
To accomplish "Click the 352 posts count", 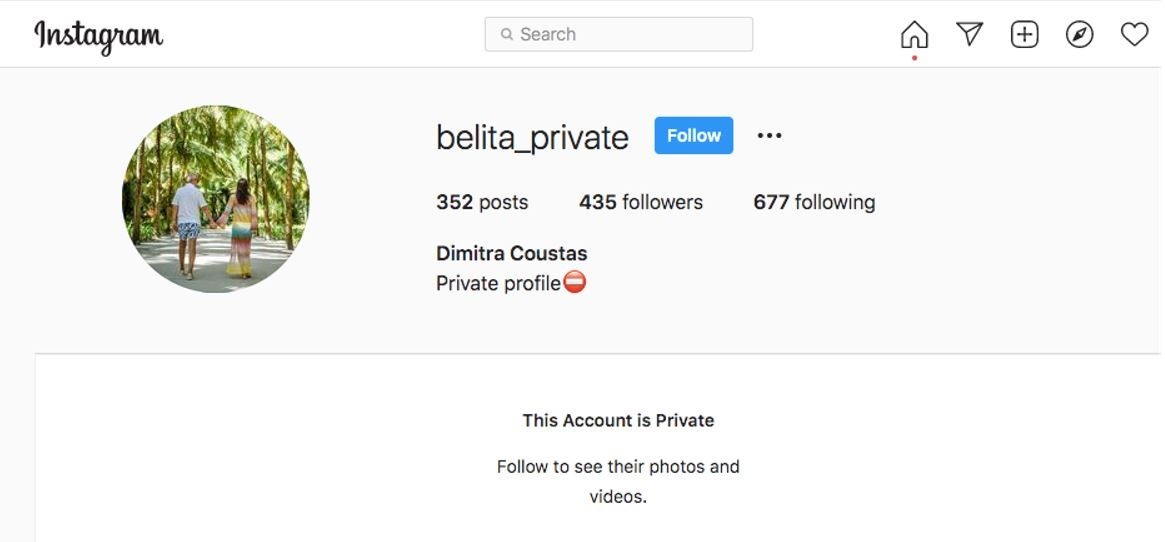I will pos(482,202).
